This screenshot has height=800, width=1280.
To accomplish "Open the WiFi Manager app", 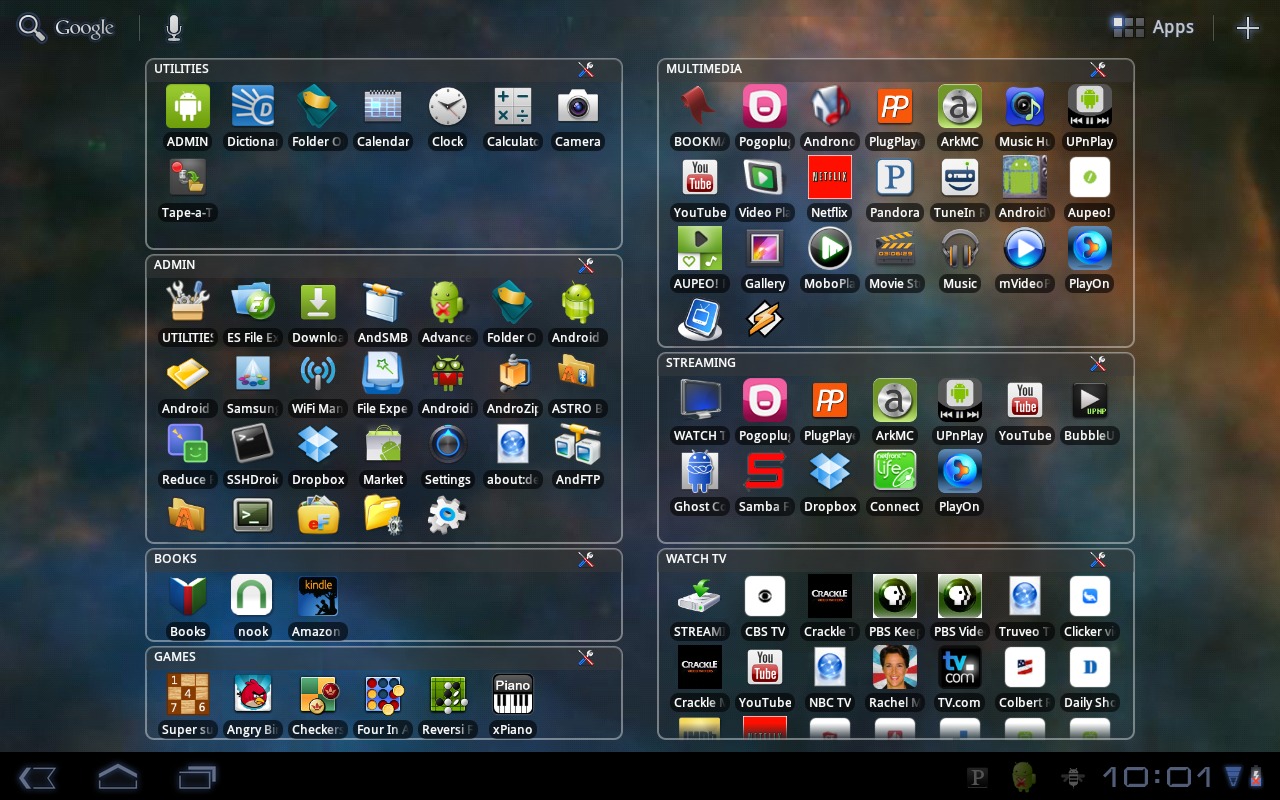I will click(318, 384).
